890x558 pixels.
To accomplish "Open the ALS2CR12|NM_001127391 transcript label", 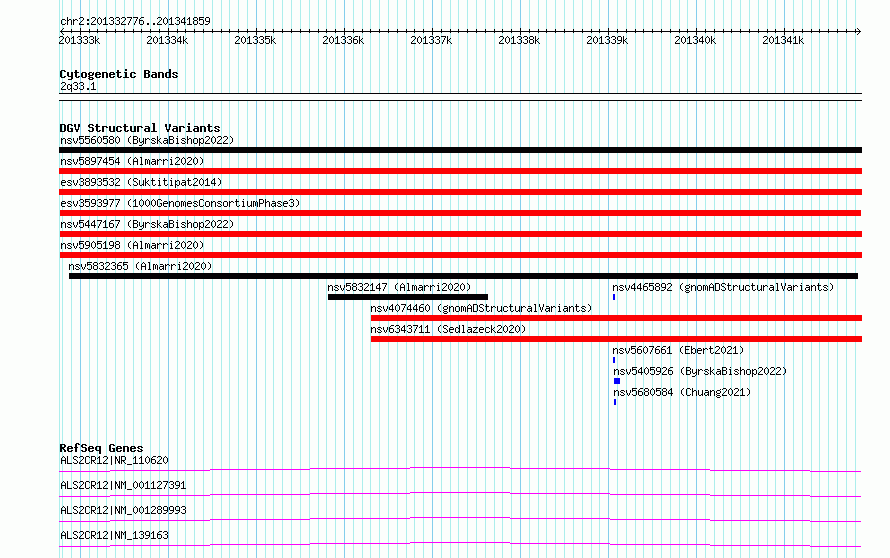I will (123, 485).
